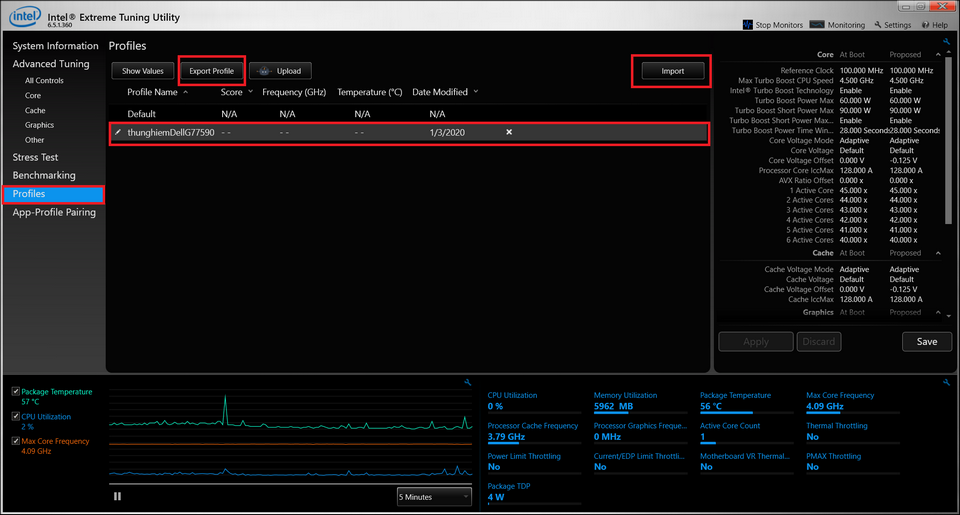
Task: Click the Export Profile button
Action: point(211,71)
